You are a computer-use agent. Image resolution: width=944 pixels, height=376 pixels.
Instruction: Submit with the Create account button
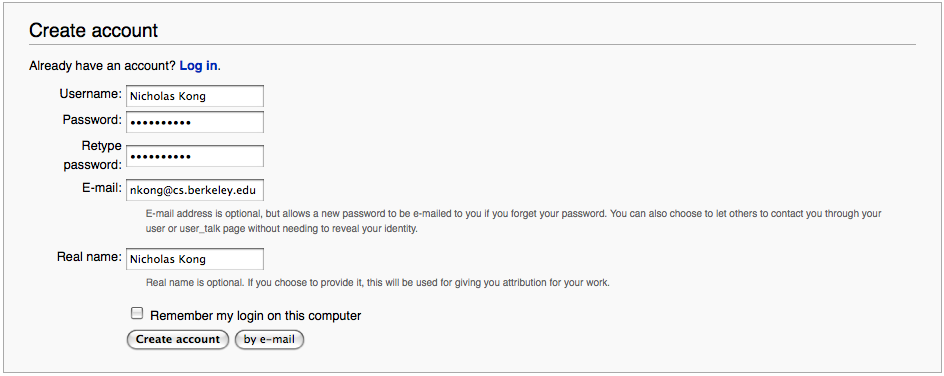point(178,339)
